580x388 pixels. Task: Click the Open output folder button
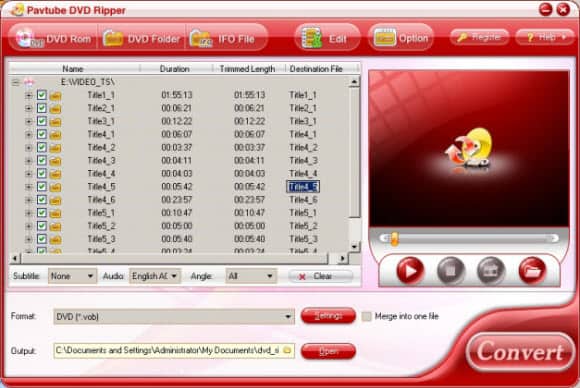[328, 351]
